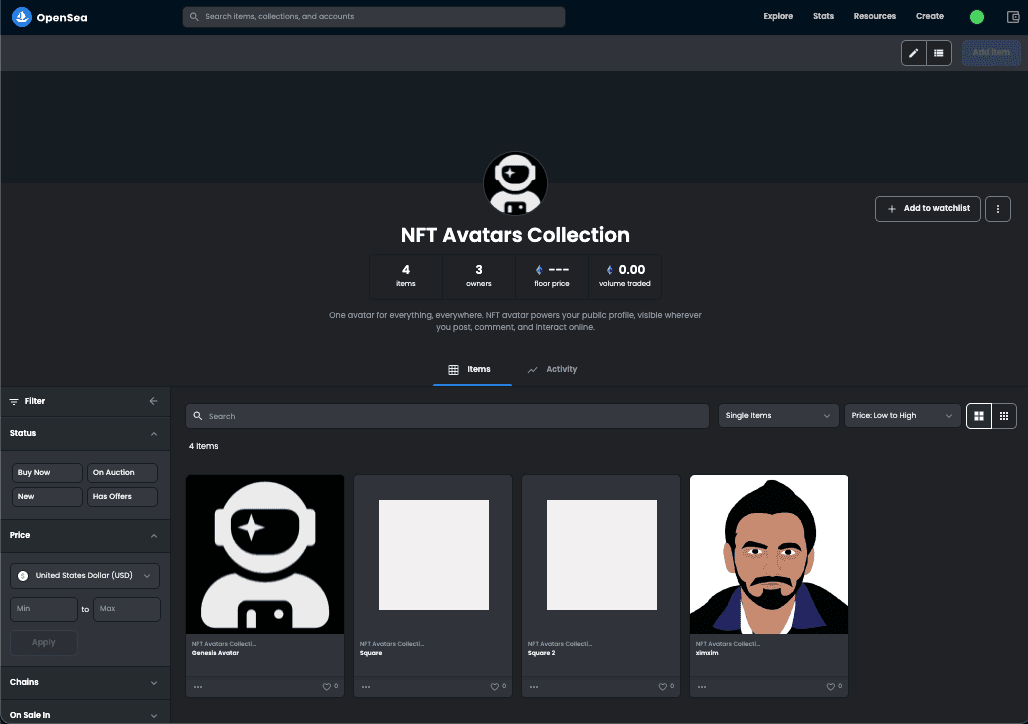Open the properties list icon beside the pencil

coord(938,52)
